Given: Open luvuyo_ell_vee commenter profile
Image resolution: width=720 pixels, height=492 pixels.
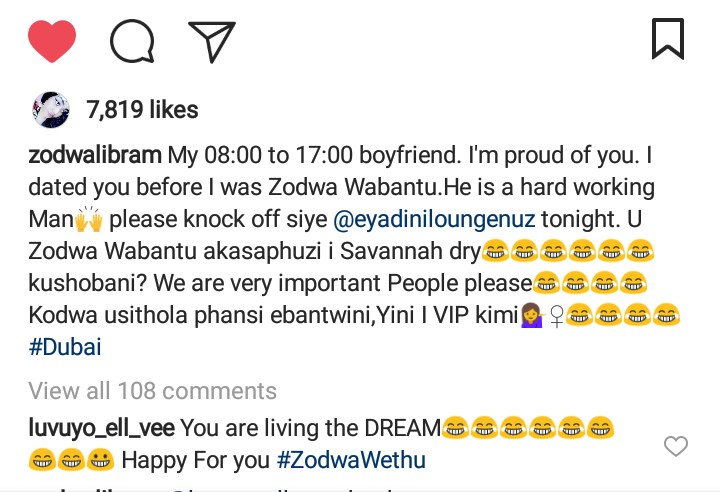Looking at the screenshot, I should point(101,428).
